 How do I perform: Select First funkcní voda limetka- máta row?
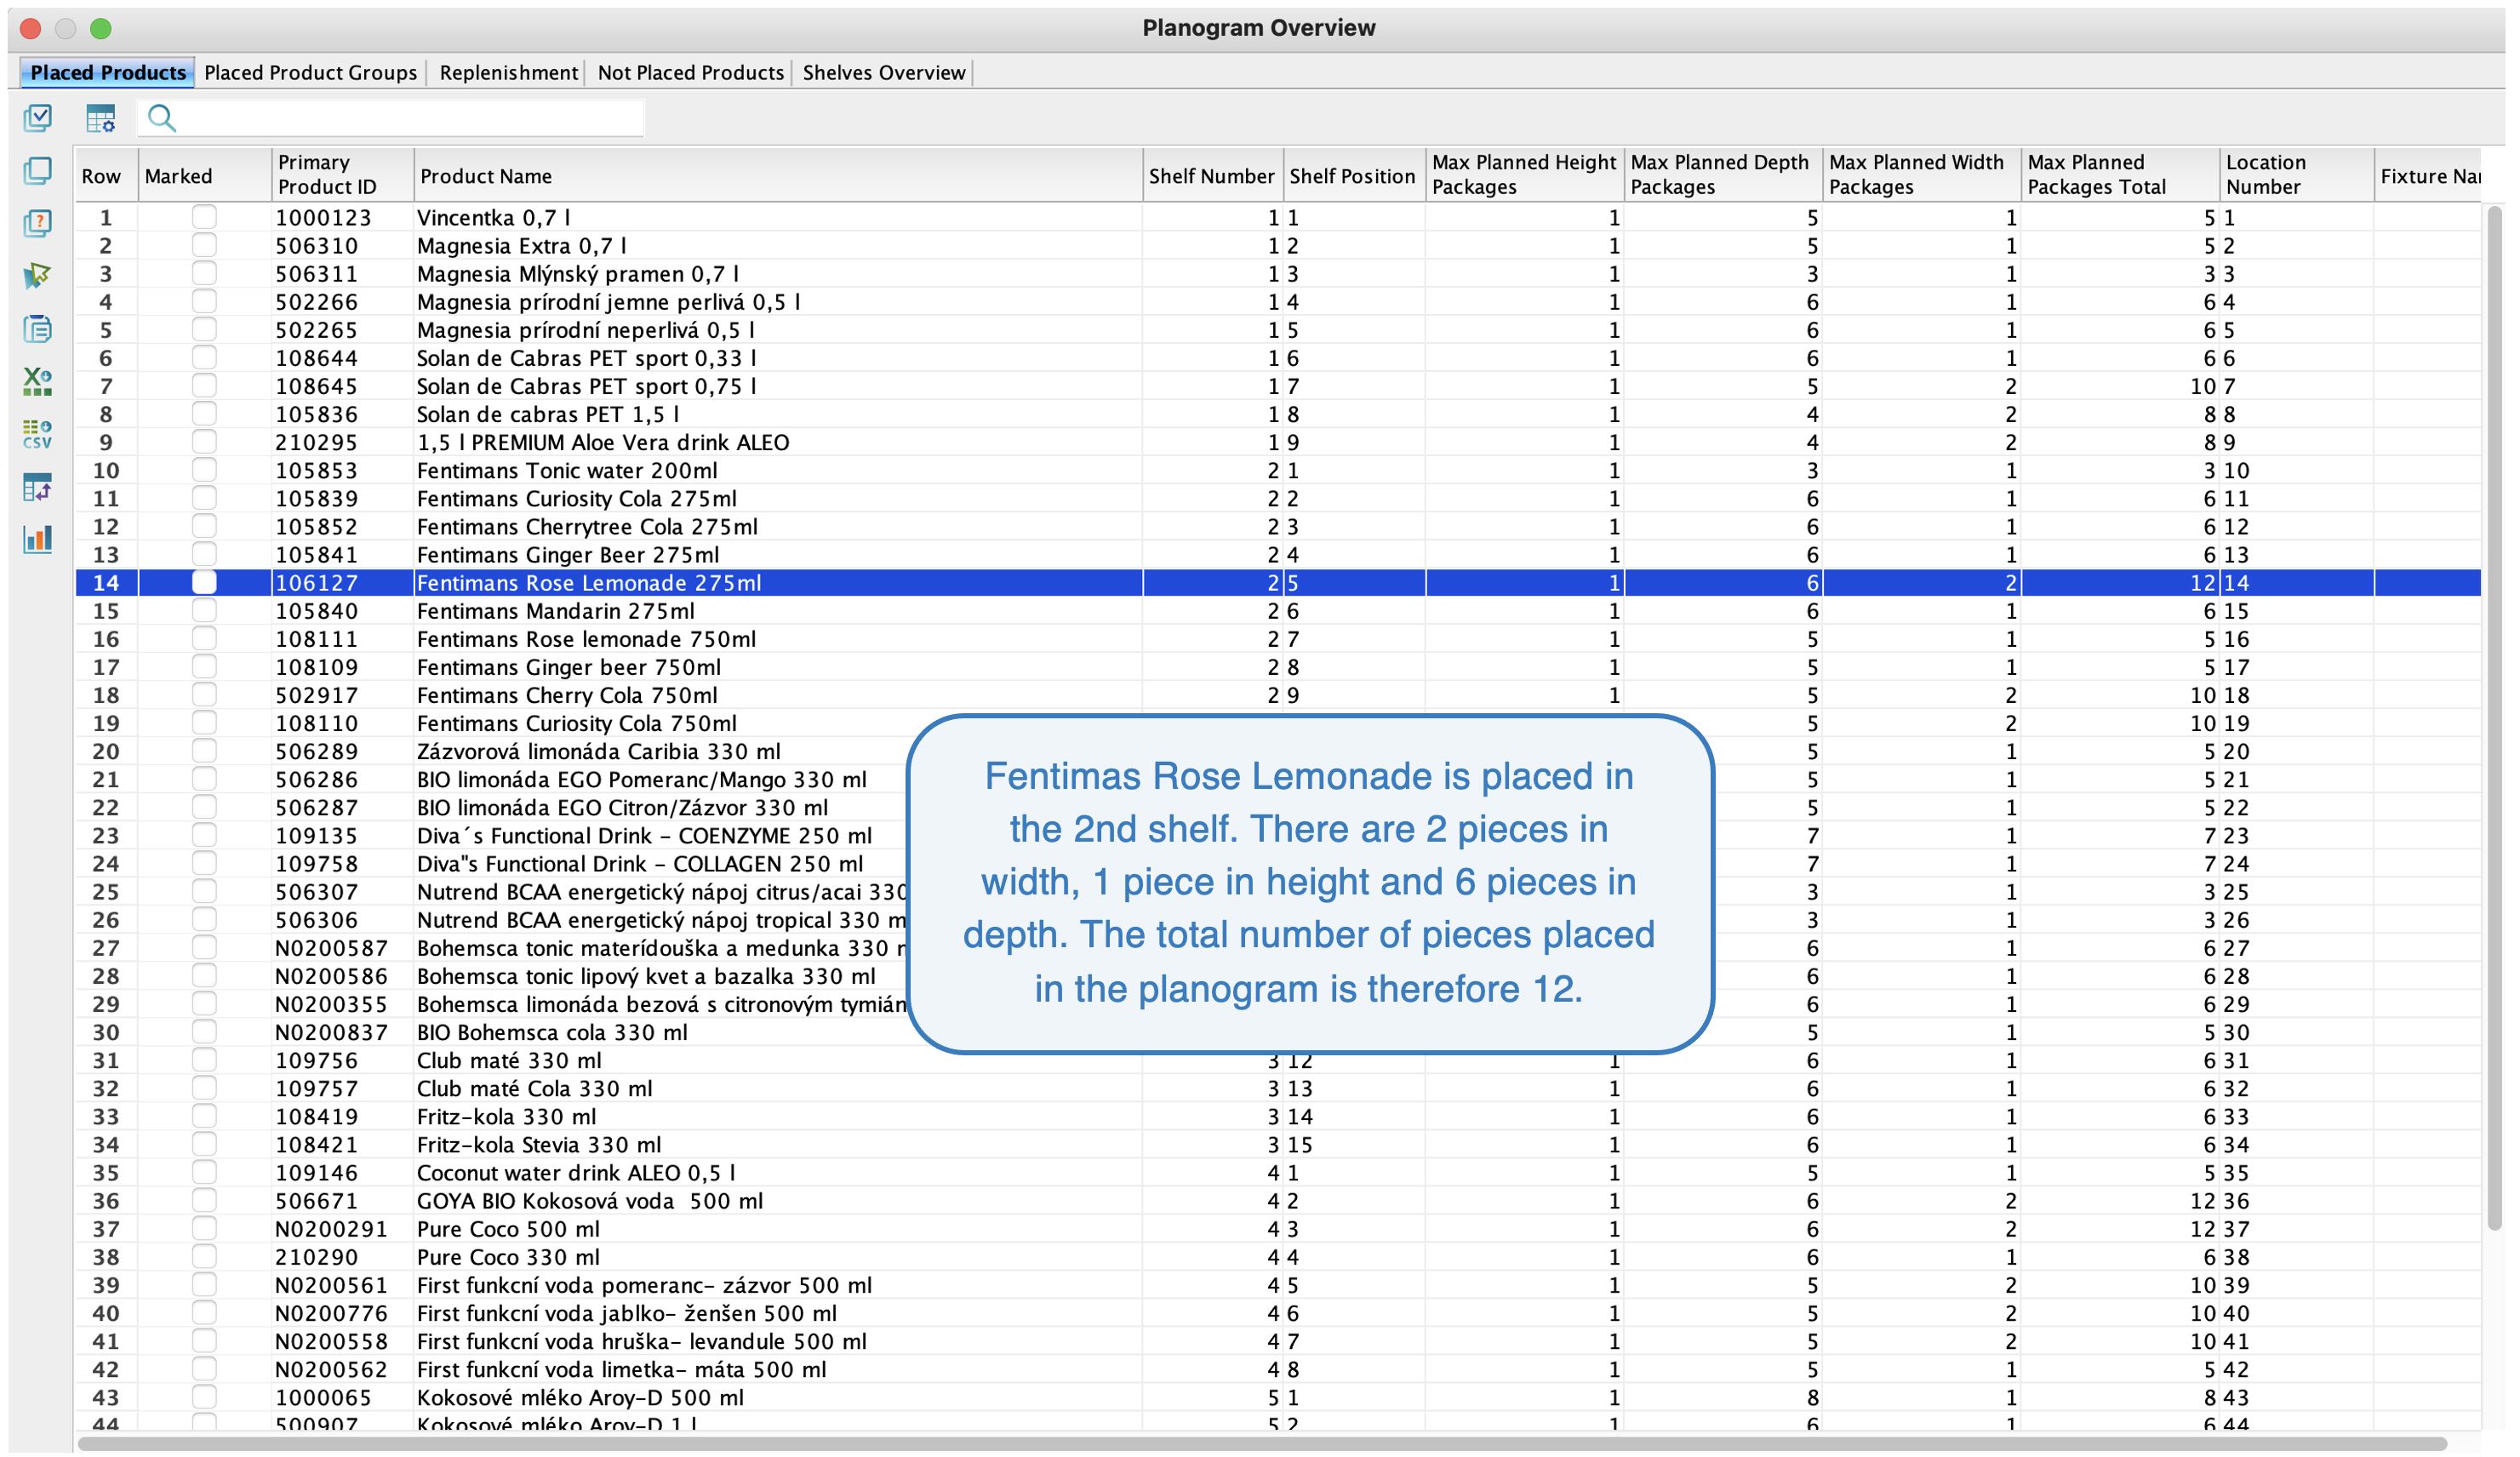pos(1278,1369)
